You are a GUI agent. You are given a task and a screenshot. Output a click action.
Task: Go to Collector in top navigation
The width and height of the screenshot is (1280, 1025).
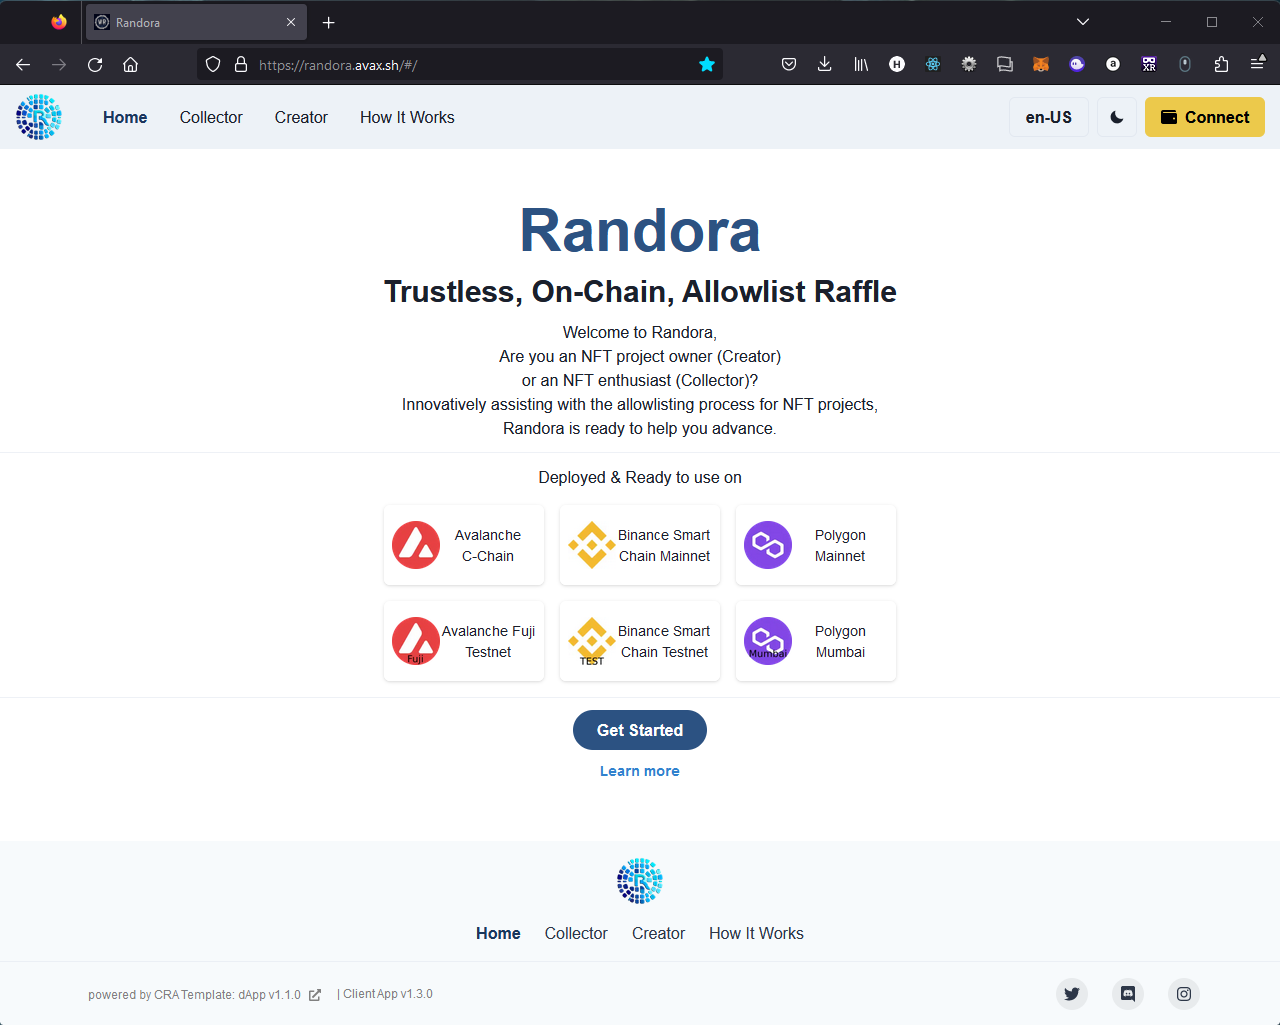coord(211,117)
